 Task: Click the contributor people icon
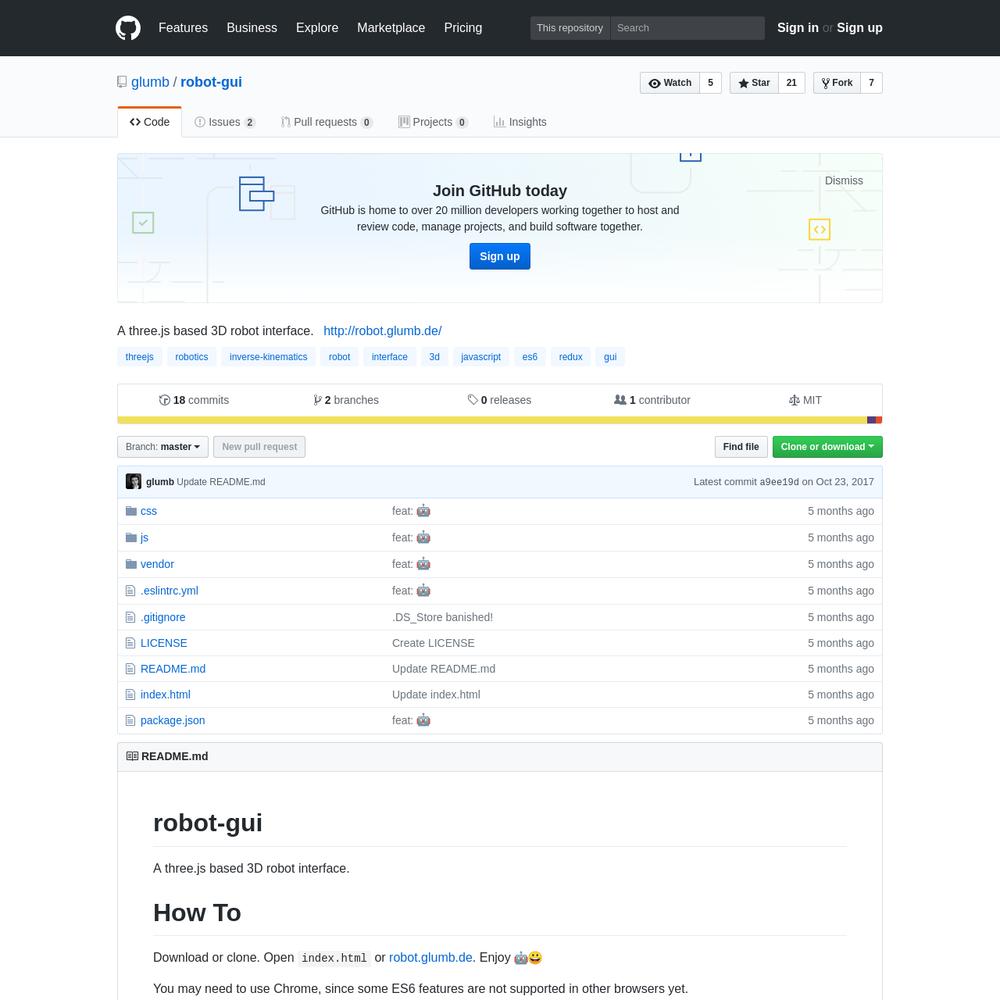(x=620, y=399)
